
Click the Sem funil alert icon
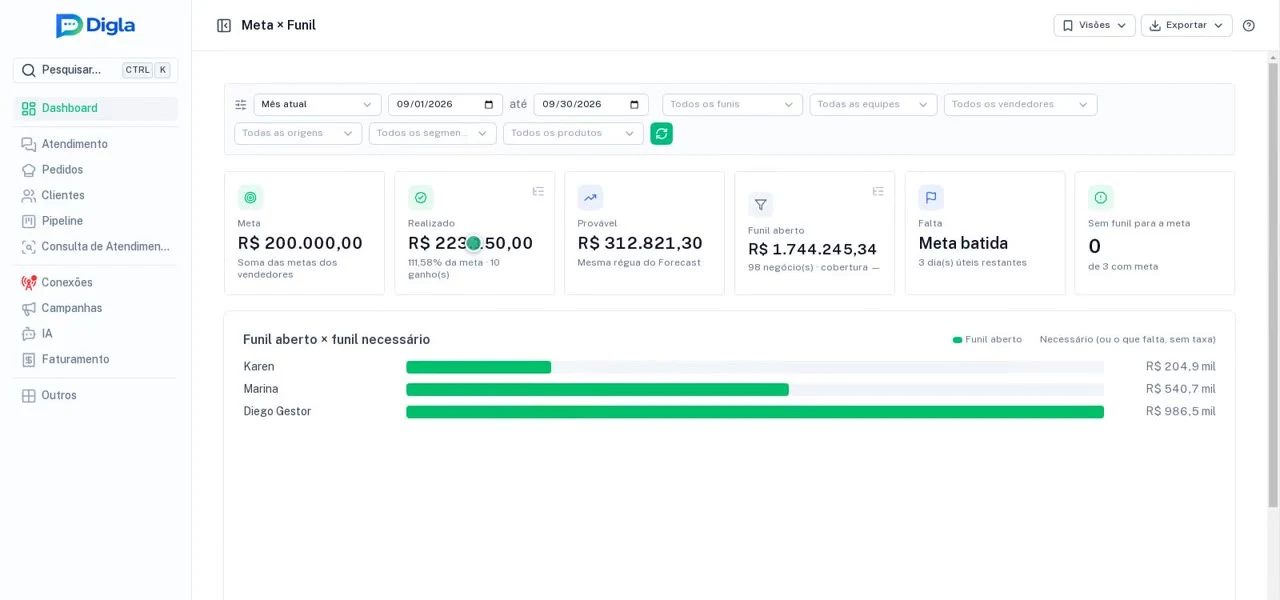point(1101,198)
